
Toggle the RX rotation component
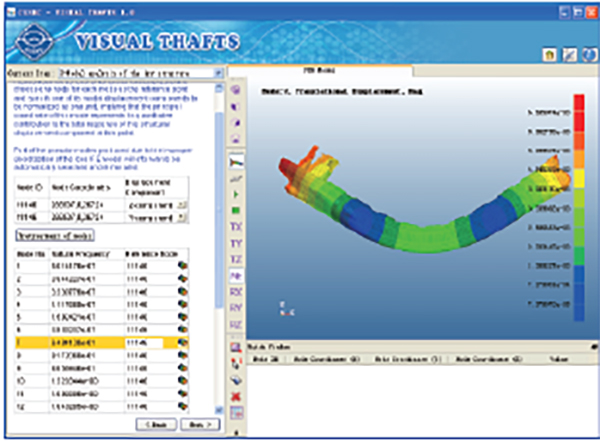tap(236, 292)
